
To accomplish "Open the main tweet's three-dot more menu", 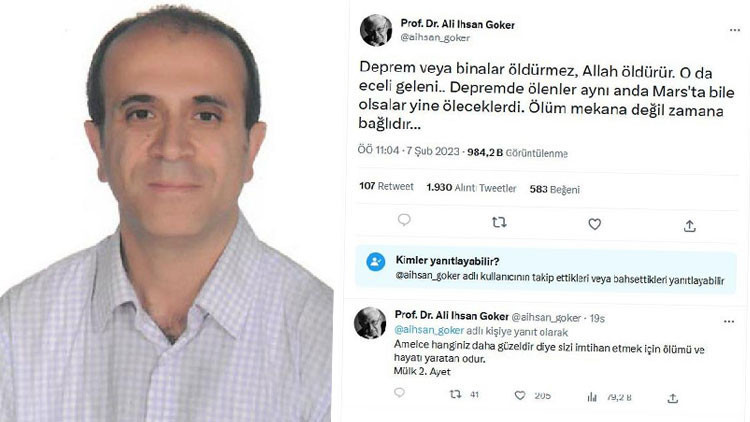I will pos(735,30).
